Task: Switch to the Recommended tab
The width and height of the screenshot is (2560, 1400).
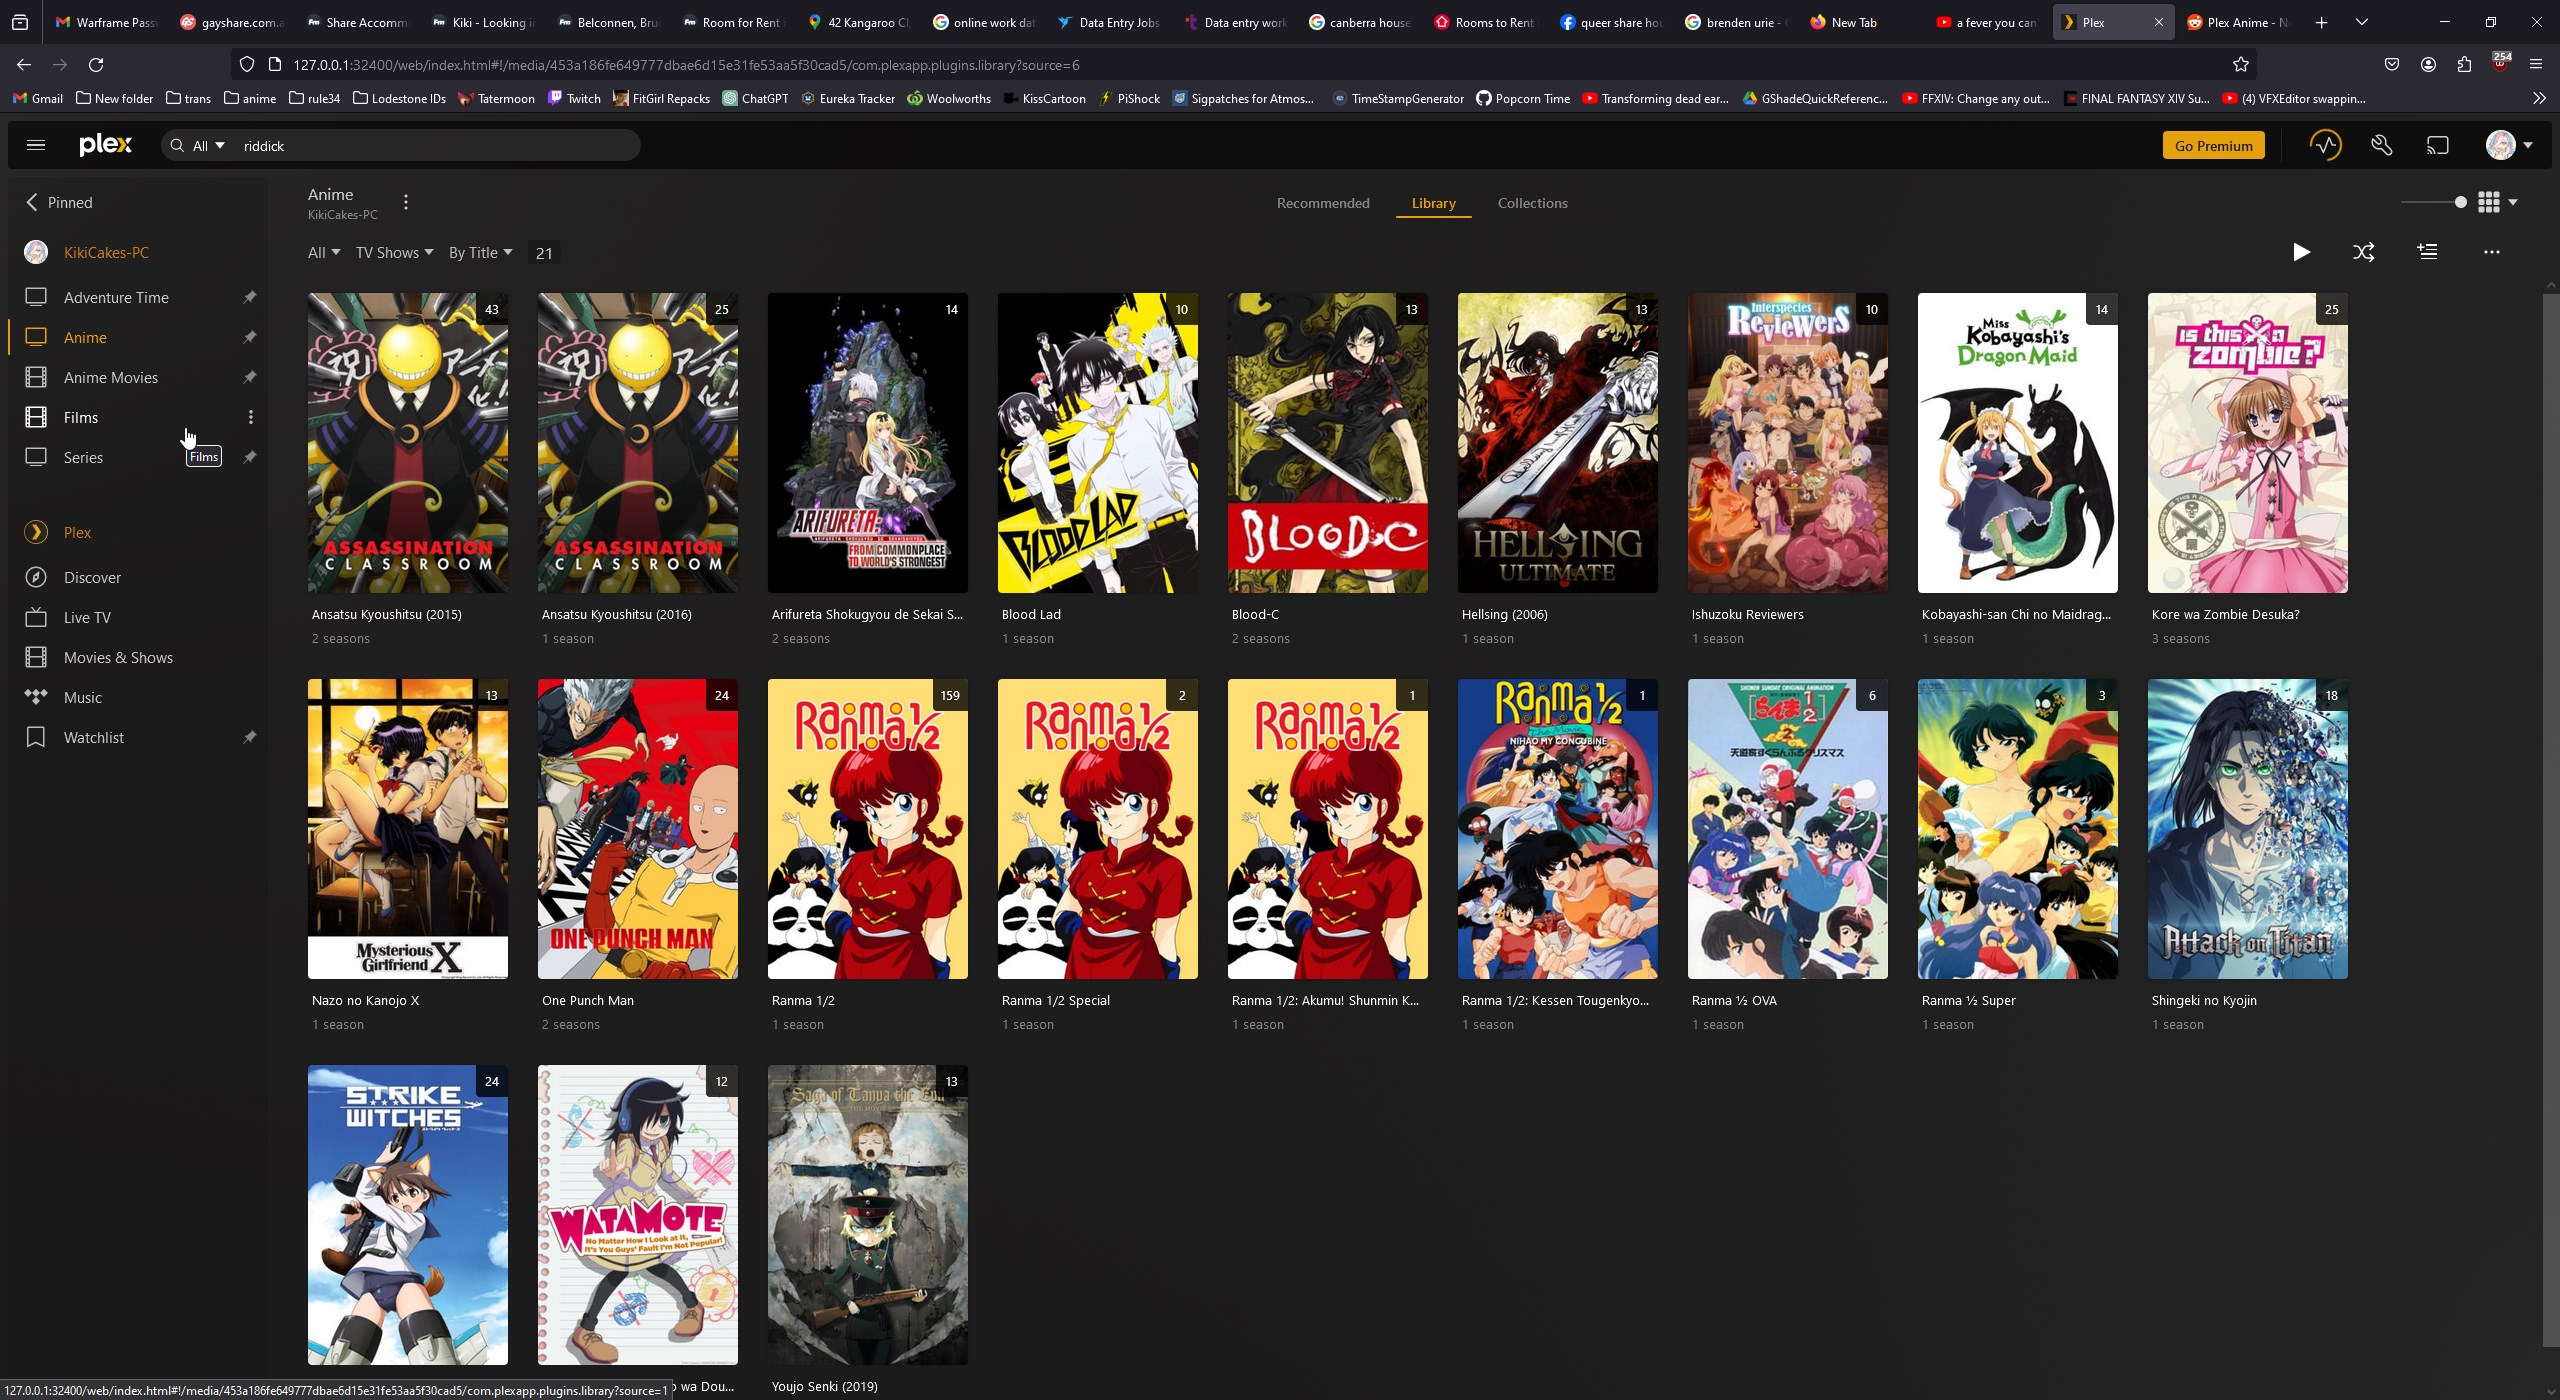Action: [1323, 203]
